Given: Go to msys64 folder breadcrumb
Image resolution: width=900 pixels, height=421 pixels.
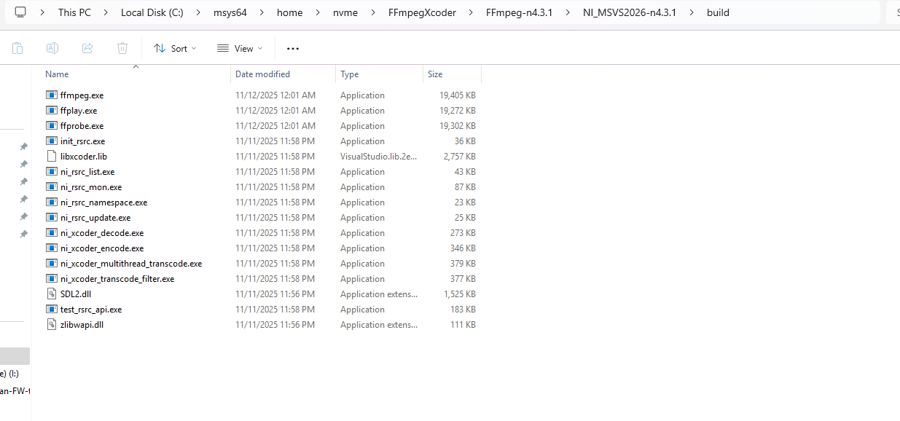Looking at the screenshot, I should click(230, 12).
